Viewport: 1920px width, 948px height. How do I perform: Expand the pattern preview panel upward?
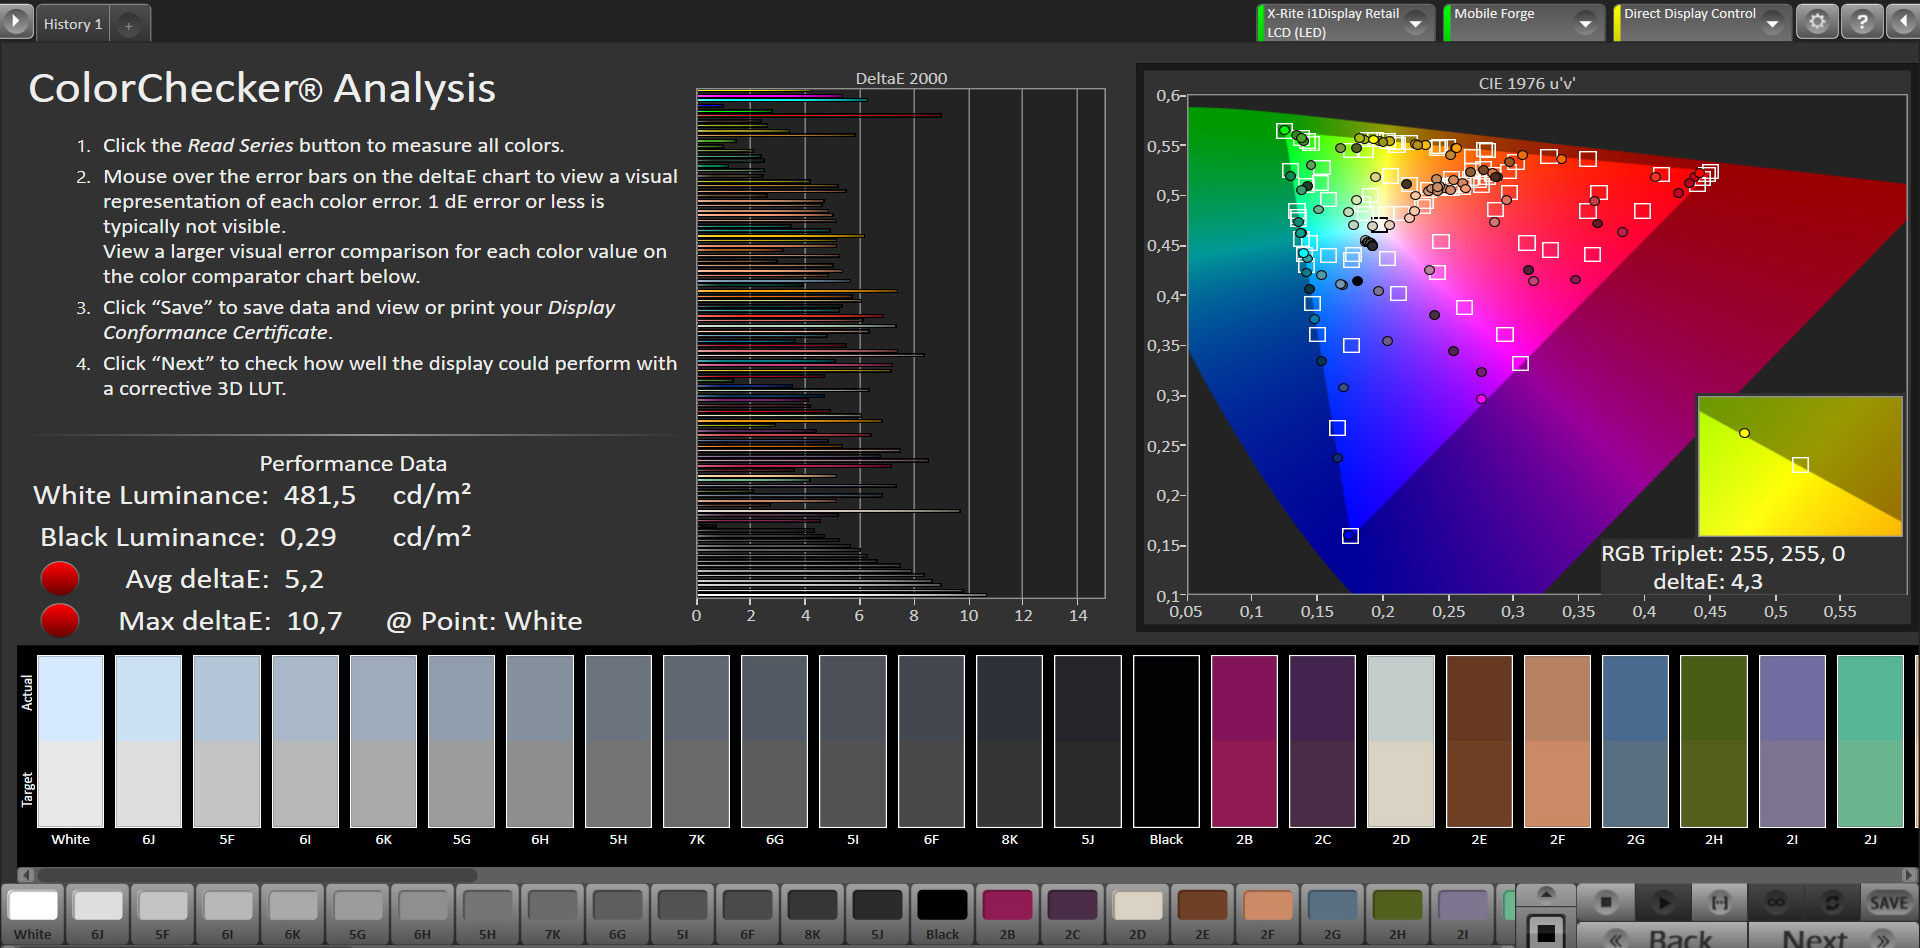(x=1546, y=893)
